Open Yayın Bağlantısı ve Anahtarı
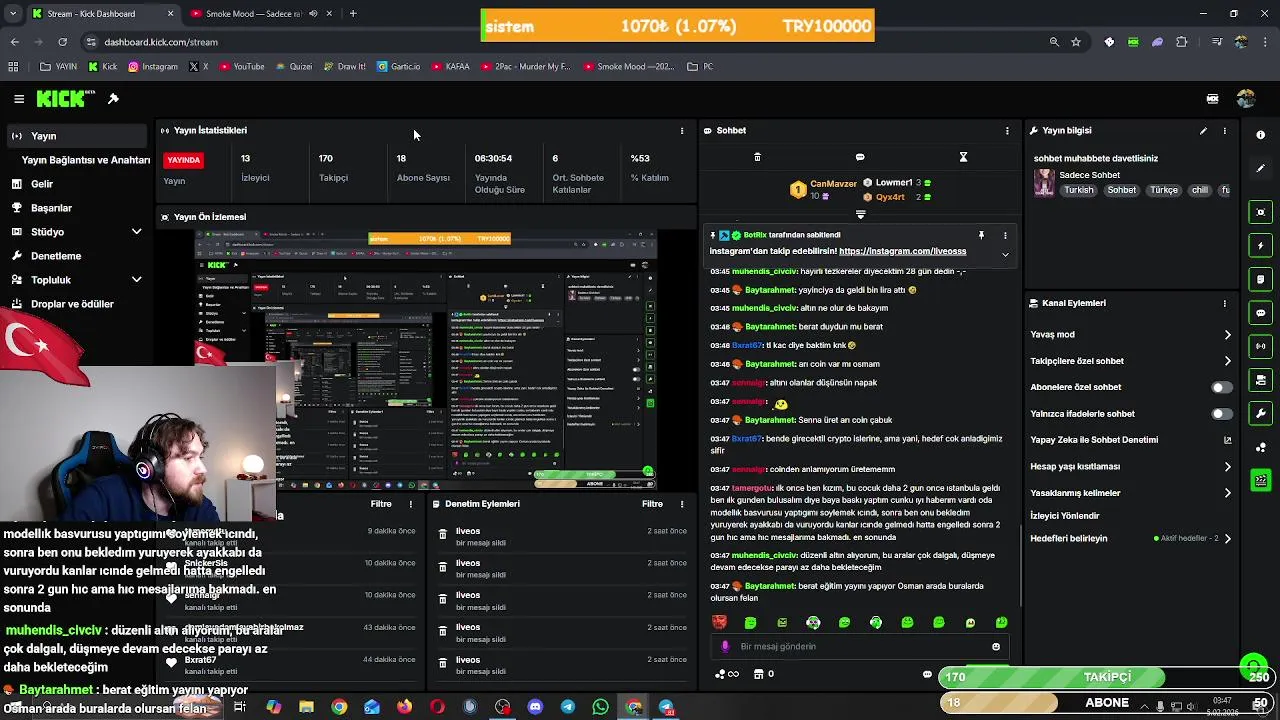Screen dimensions: 1280x720 (86, 160)
